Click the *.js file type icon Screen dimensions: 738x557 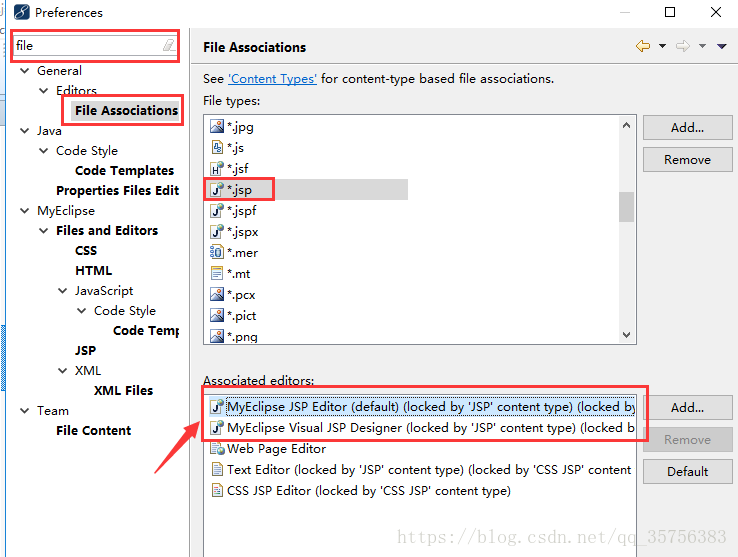tap(217, 147)
